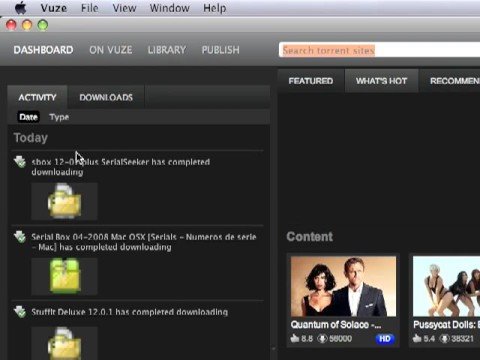Go to the DASHBOARD section
The height and width of the screenshot is (360, 480).
tap(43, 50)
